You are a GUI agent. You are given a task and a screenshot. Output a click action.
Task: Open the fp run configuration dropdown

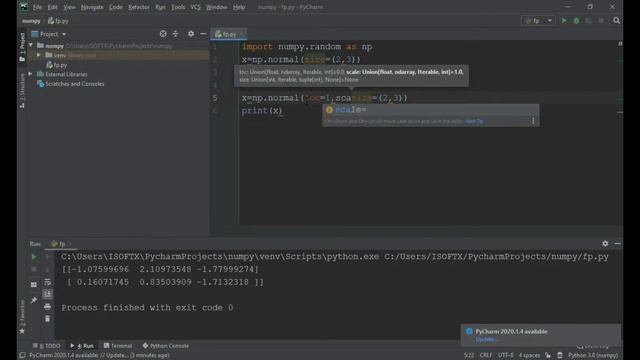(538, 20)
